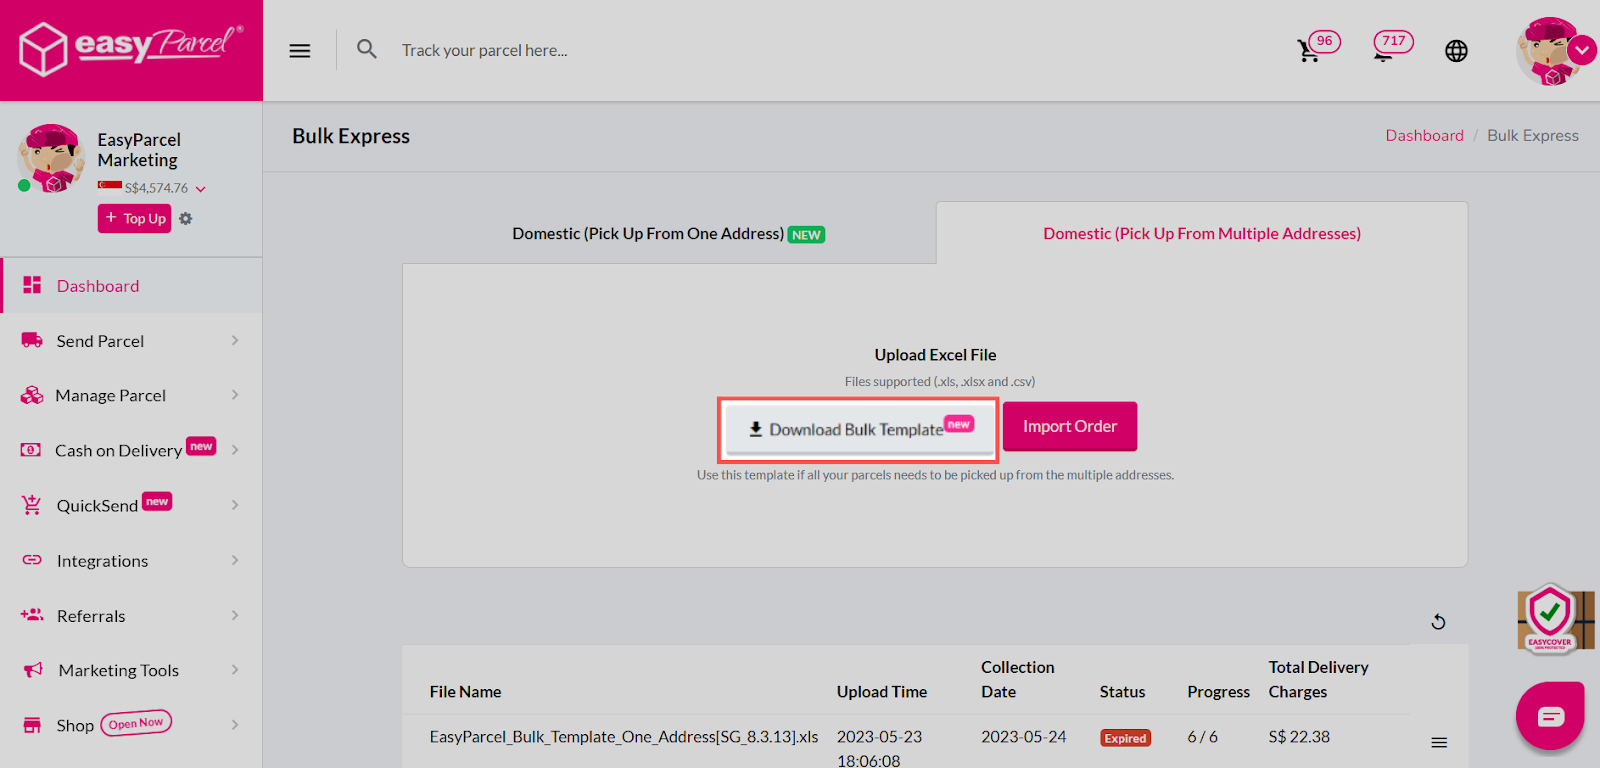Click the 6 / 6 progress value
Image resolution: width=1600 pixels, height=768 pixels.
click(x=1202, y=737)
